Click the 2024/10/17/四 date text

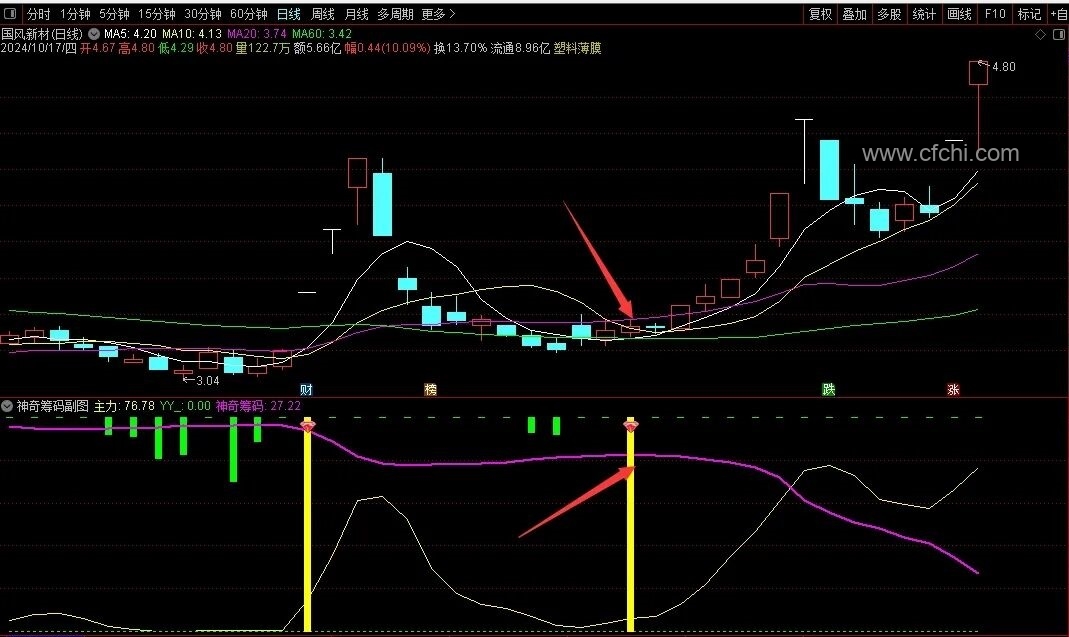pos(39,48)
